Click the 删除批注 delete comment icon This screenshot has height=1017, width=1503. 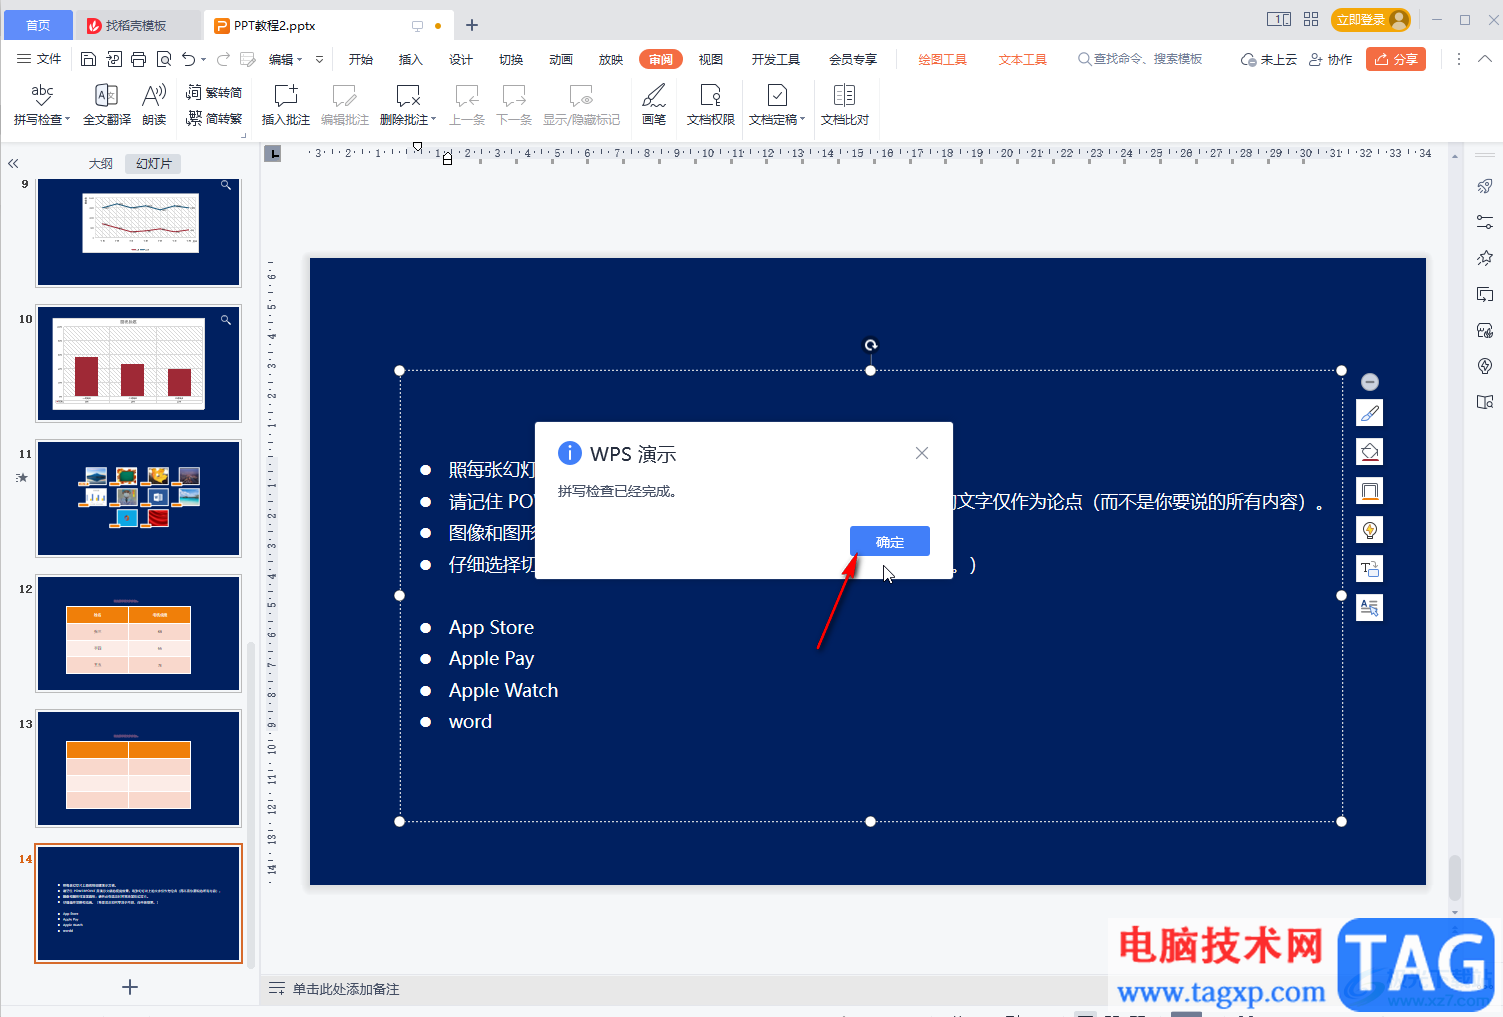point(408,96)
